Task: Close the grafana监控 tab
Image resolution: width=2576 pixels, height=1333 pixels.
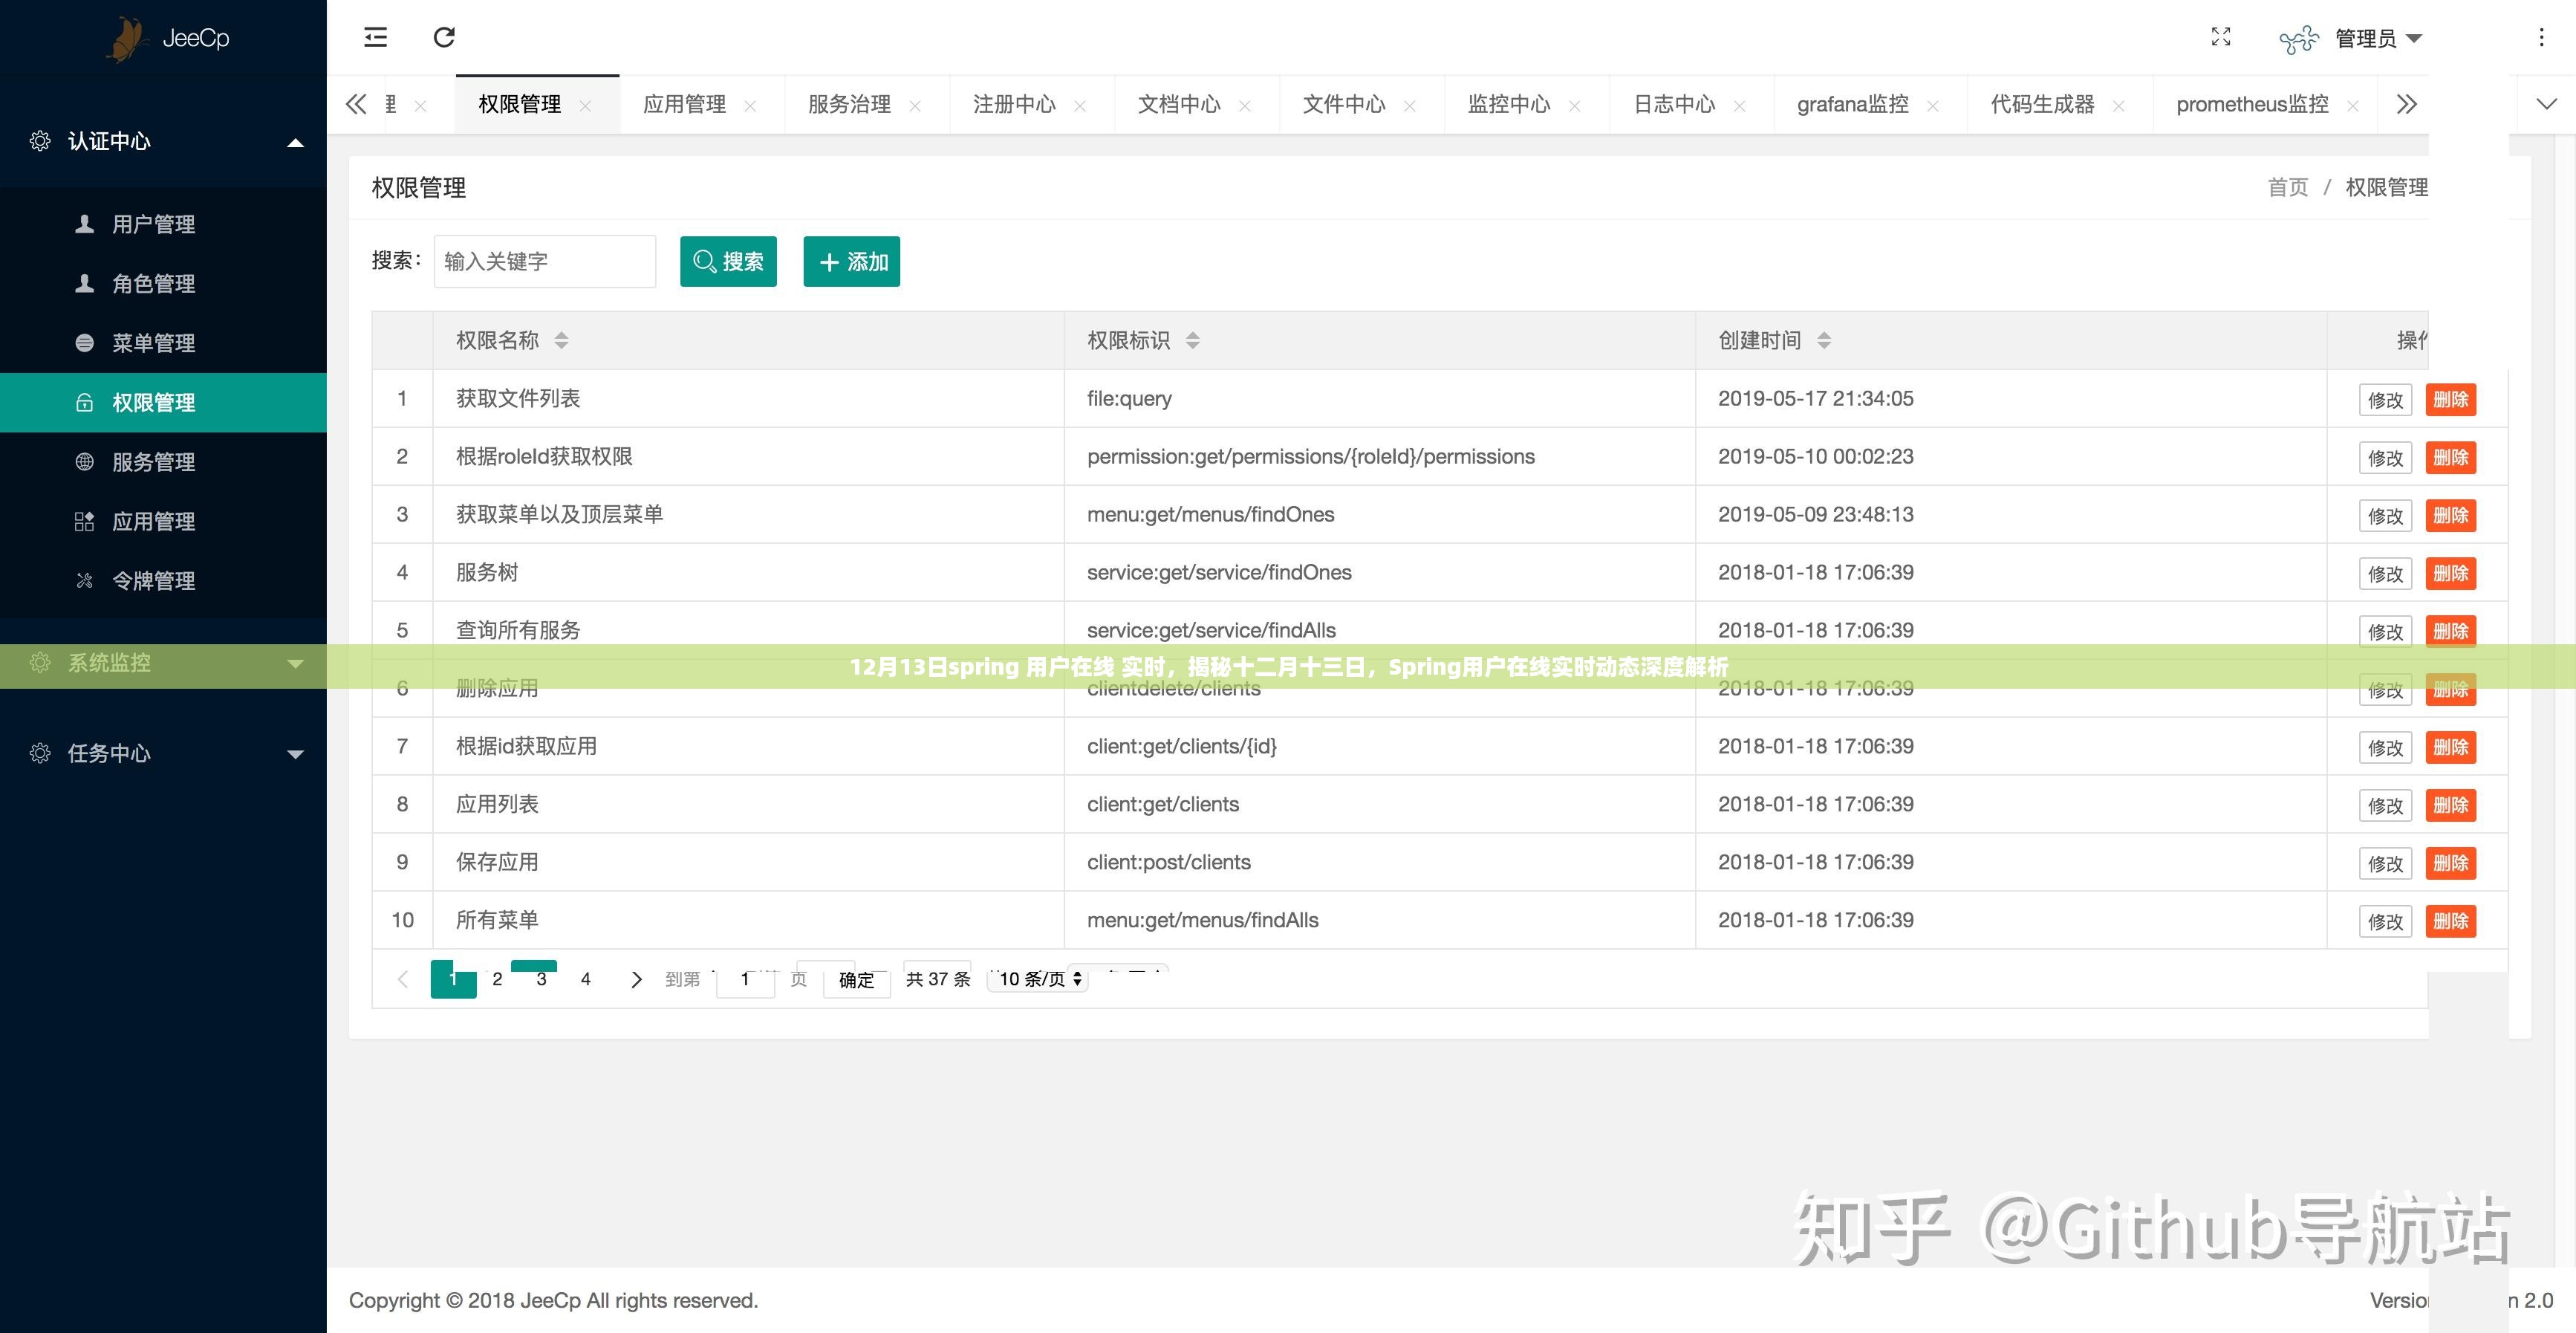Action: 1933,106
